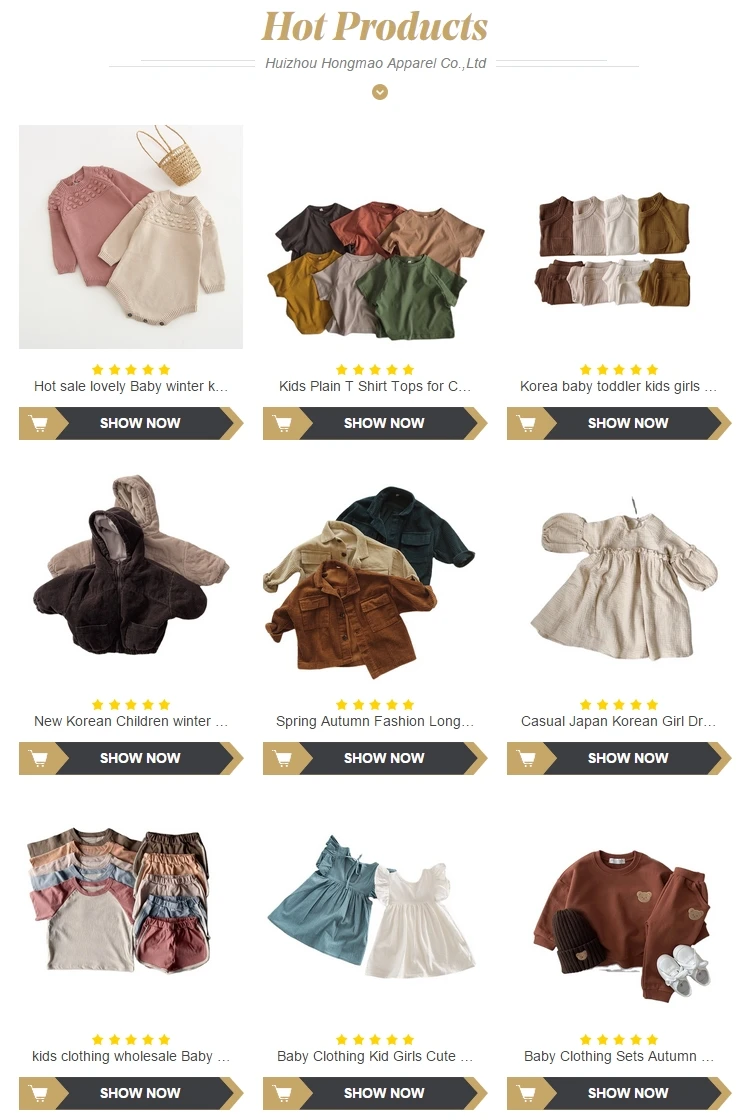Open the 'kids clothing wholesale Baby...' title link
This screenshot has width=750, height=1120.
coord(131,1056)
